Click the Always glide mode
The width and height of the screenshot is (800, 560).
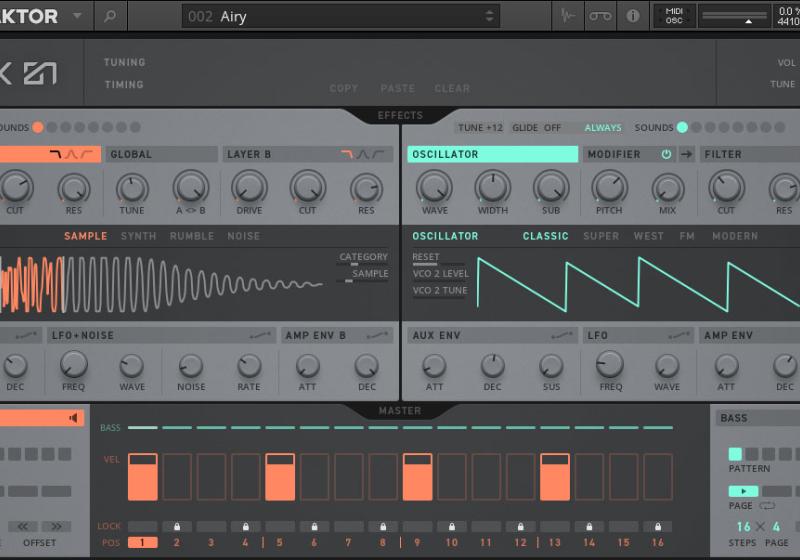603,128
